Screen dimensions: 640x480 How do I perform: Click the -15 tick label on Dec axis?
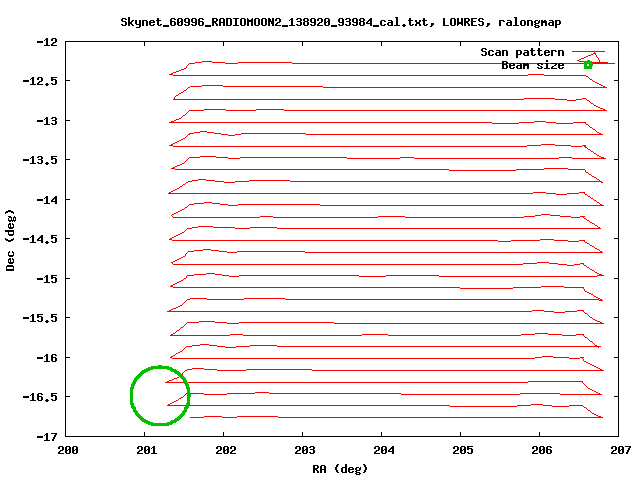click(47, 279)
